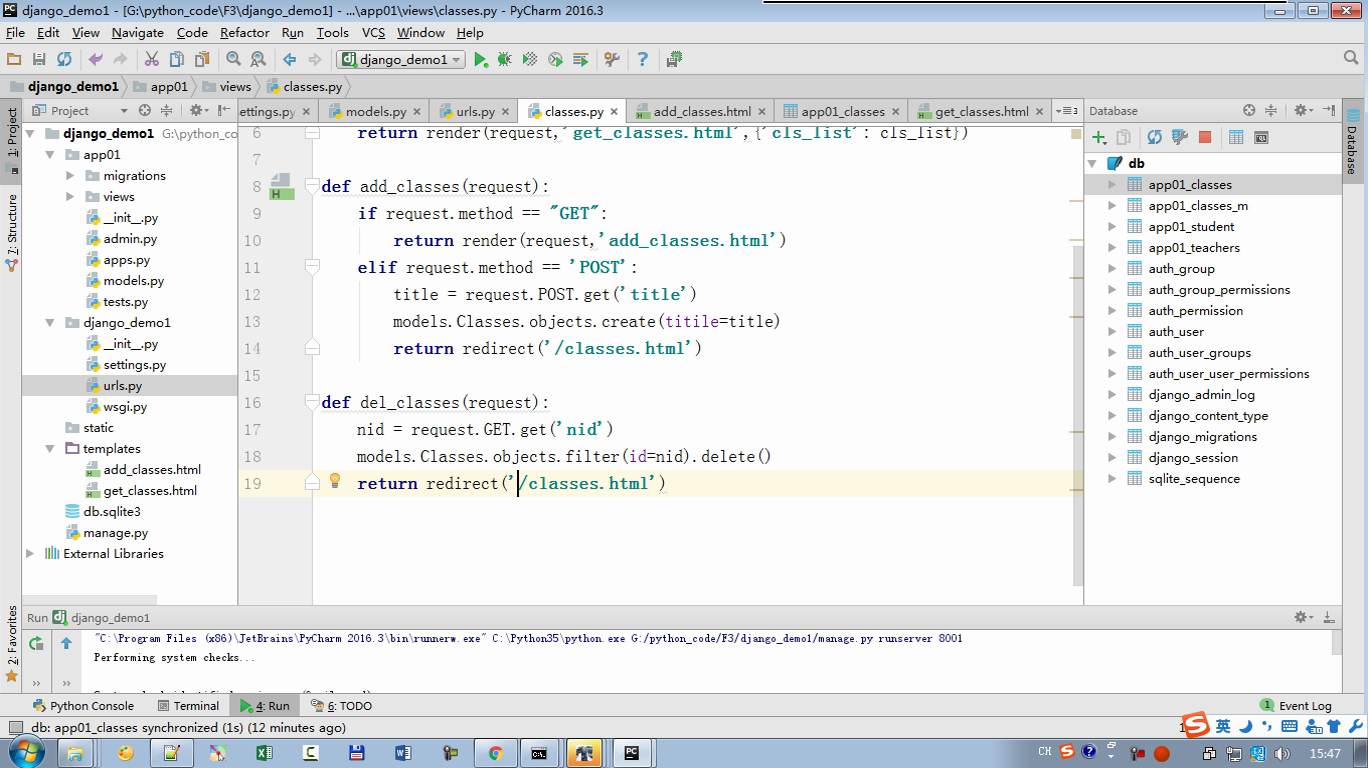
Task: Open the VCS menu
Action: [x=373, y=32]
